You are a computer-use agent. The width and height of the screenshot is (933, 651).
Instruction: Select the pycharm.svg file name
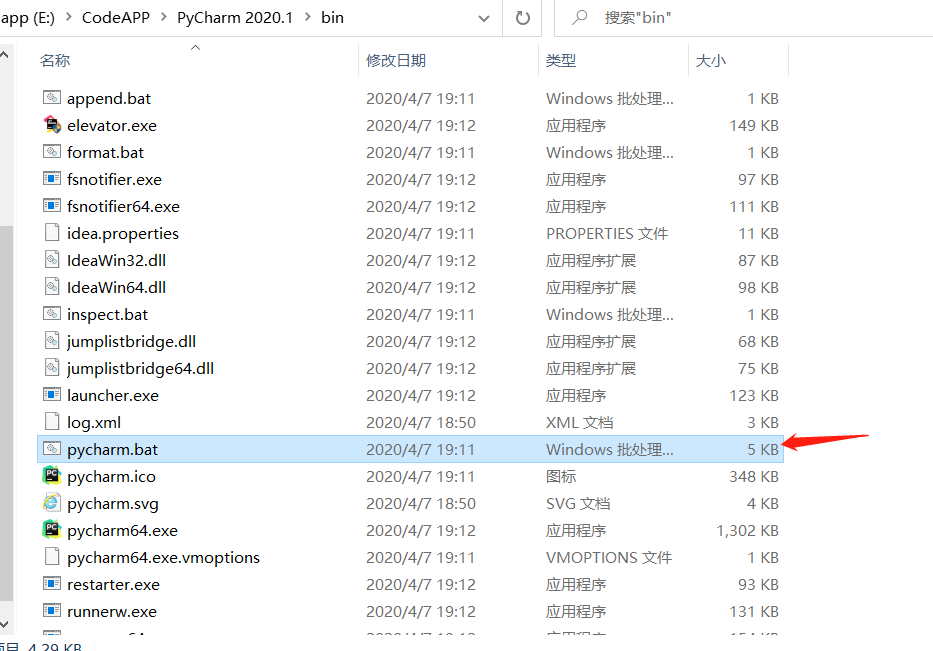(113, 503)
